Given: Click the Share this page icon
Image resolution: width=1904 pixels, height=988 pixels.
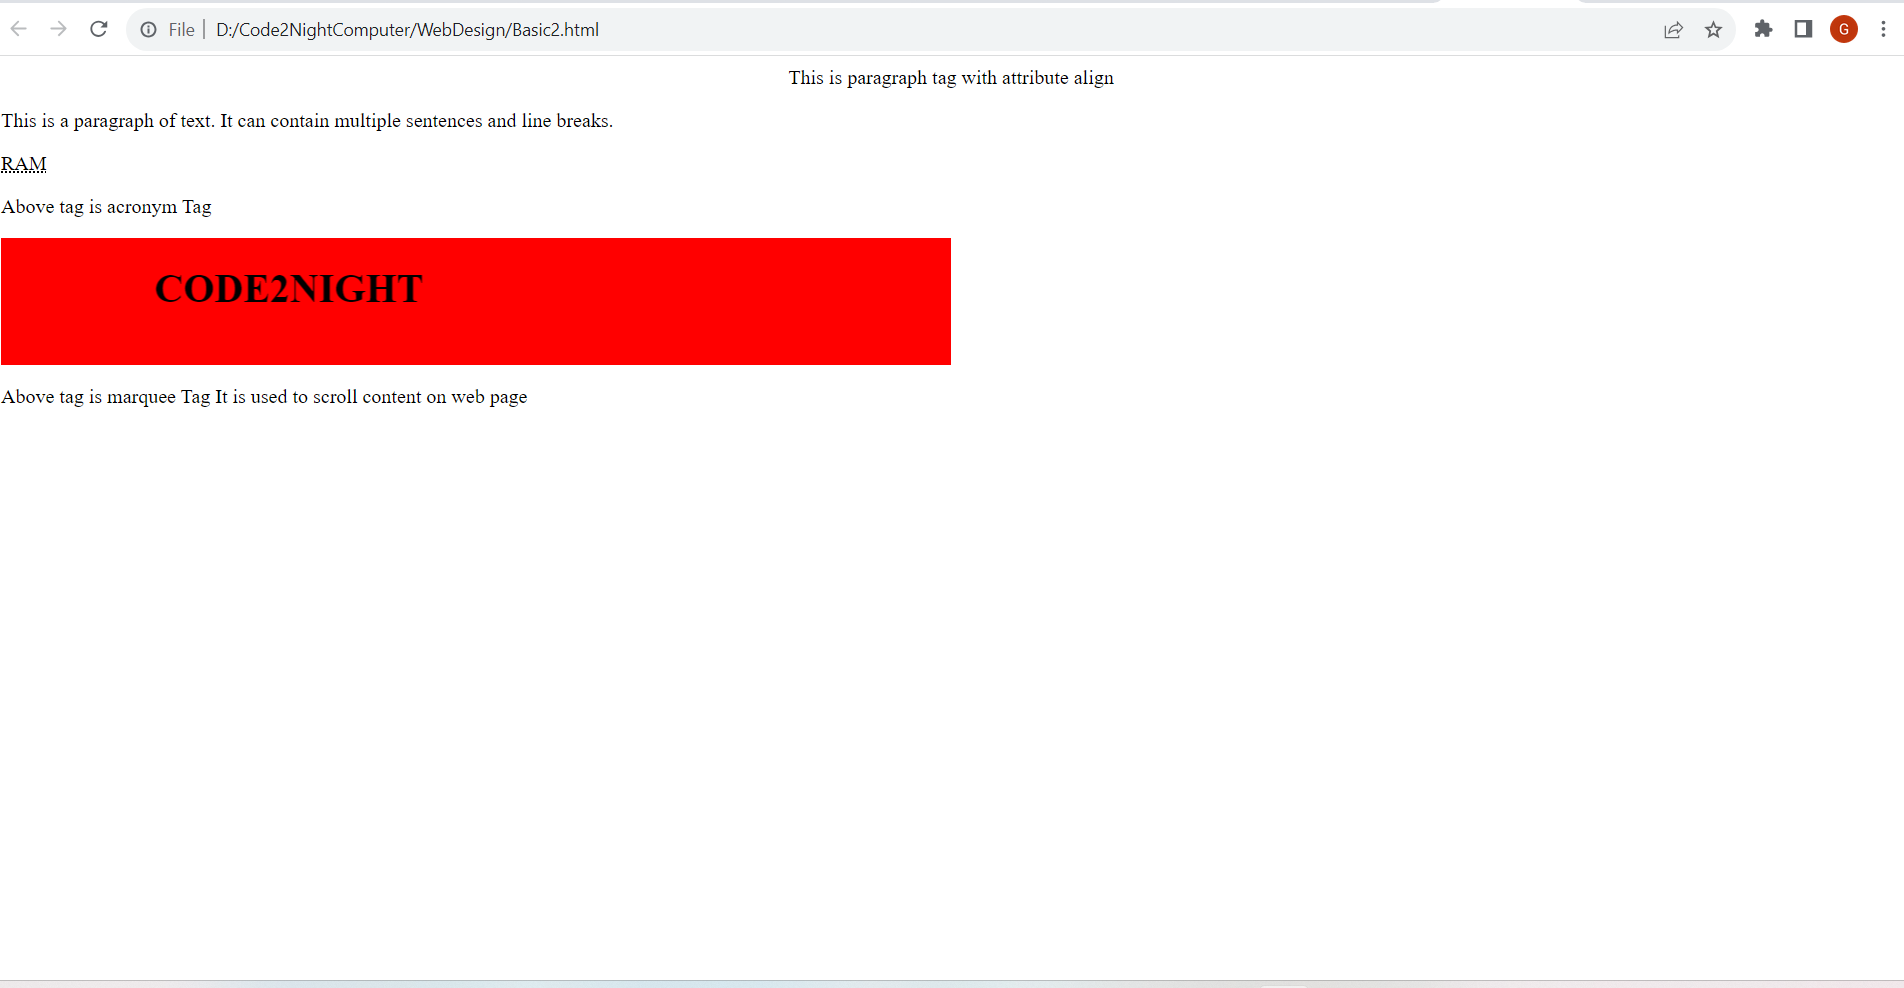Looking at the screenshot, I should [x=1673, y=30].
